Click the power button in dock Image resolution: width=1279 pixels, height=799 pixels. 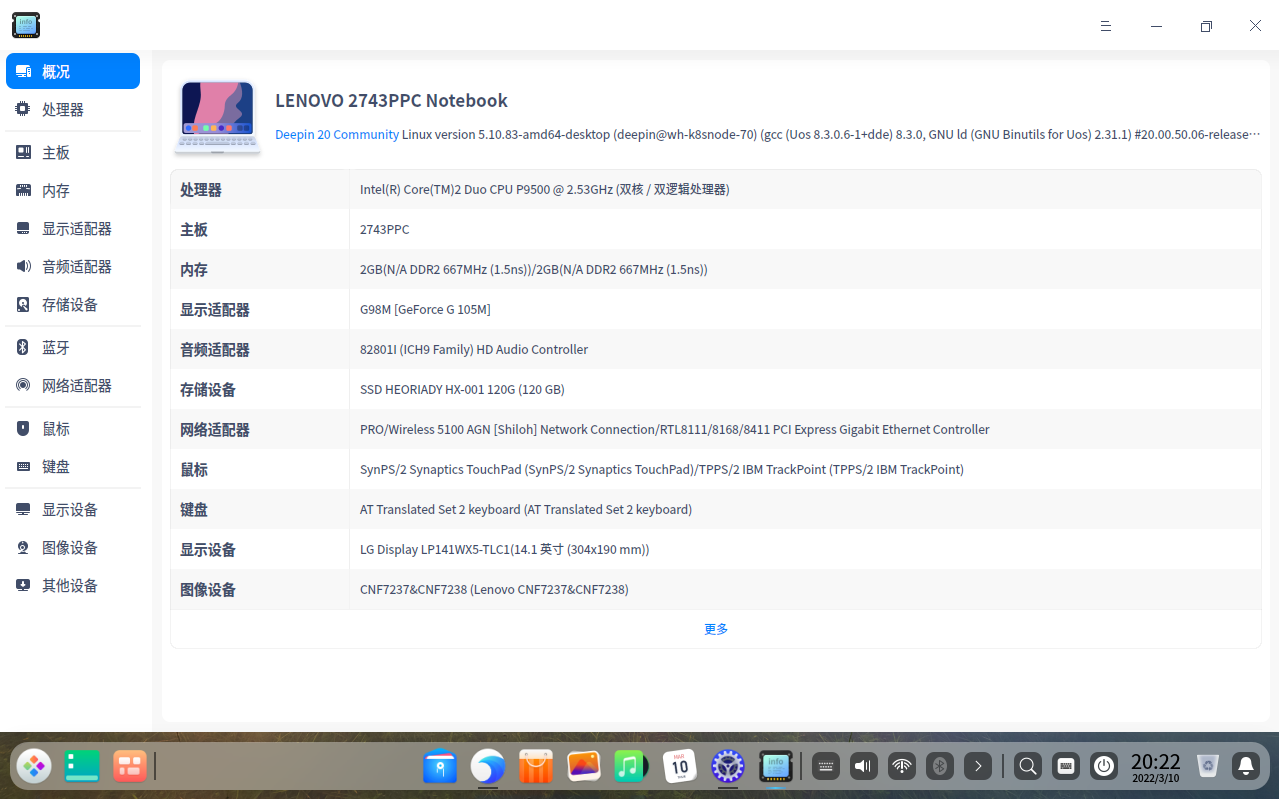1104,767
